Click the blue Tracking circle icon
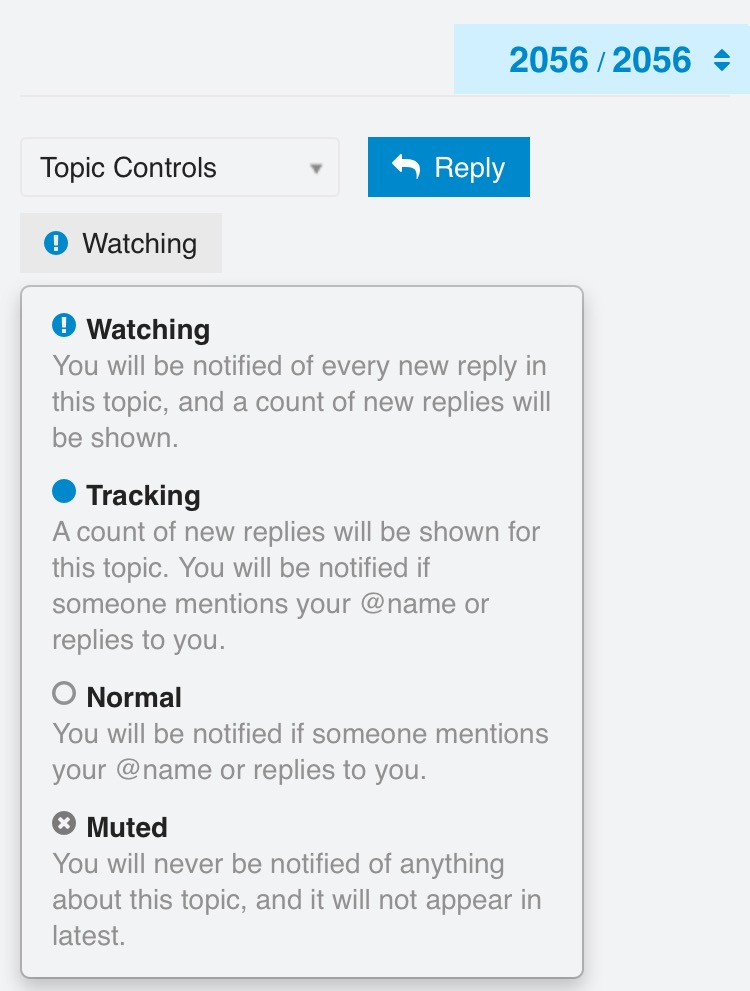Screen dimensions: 750x991 coord(64,491)
